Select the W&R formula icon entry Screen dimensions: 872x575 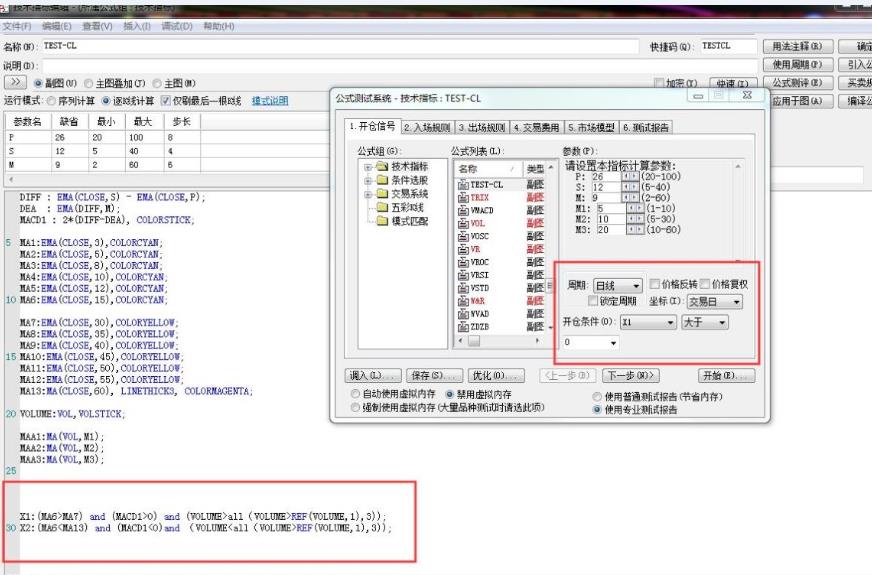point(462,300)
